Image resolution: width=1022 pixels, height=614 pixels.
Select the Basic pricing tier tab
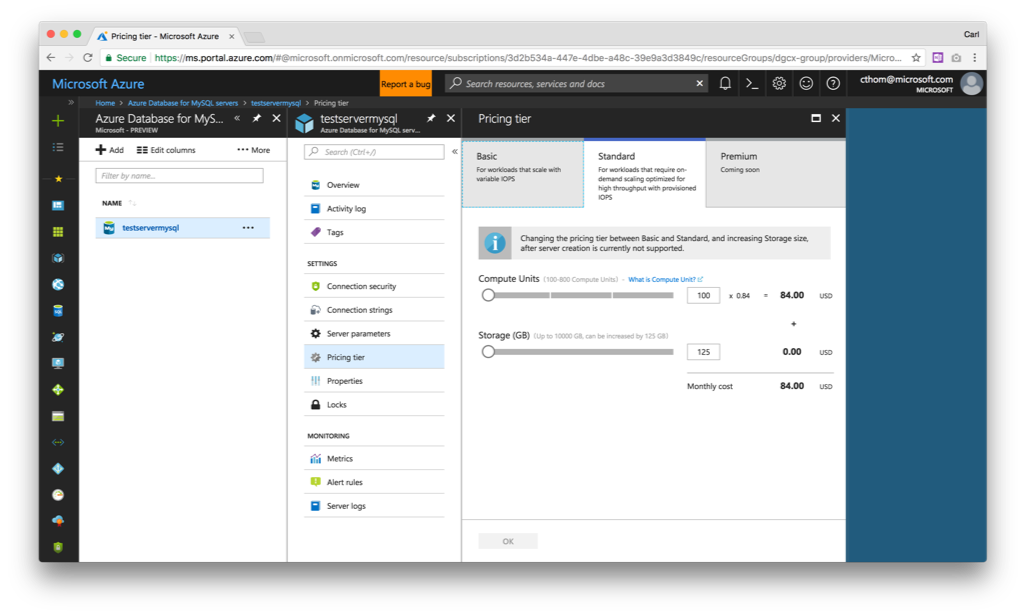pyautogui.click(x=523, y=173)
